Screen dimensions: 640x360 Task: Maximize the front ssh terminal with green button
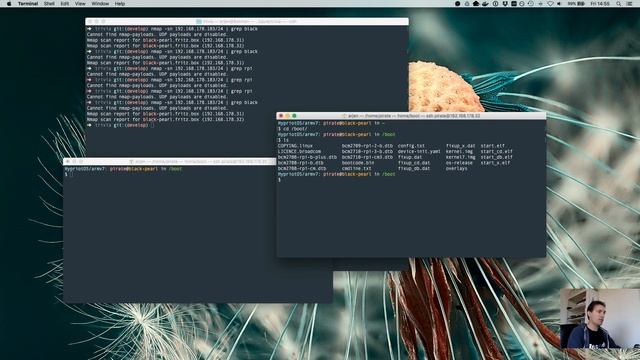[x=294, y=116]
